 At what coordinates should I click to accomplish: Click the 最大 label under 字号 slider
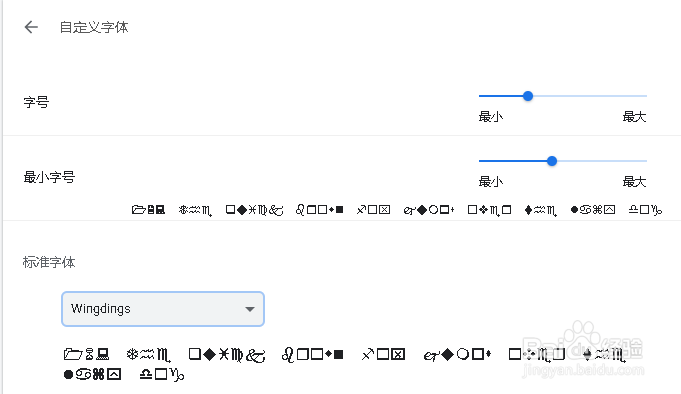[x=634, y=116]
